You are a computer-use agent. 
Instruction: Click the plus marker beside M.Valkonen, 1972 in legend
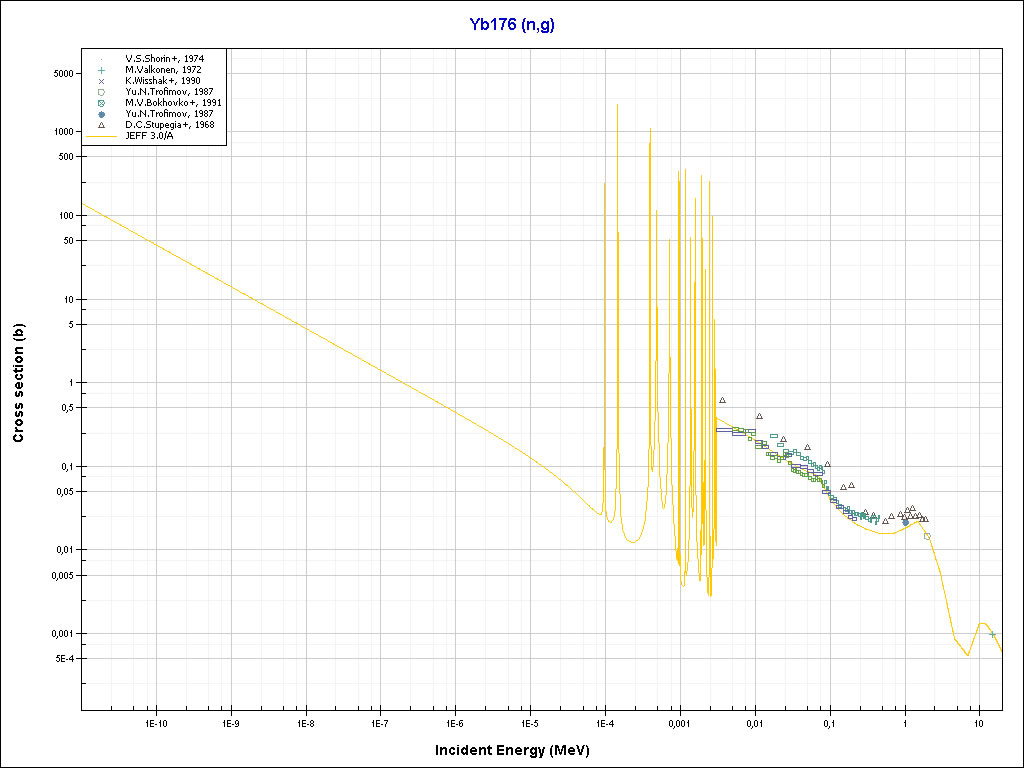coord(102,70)
